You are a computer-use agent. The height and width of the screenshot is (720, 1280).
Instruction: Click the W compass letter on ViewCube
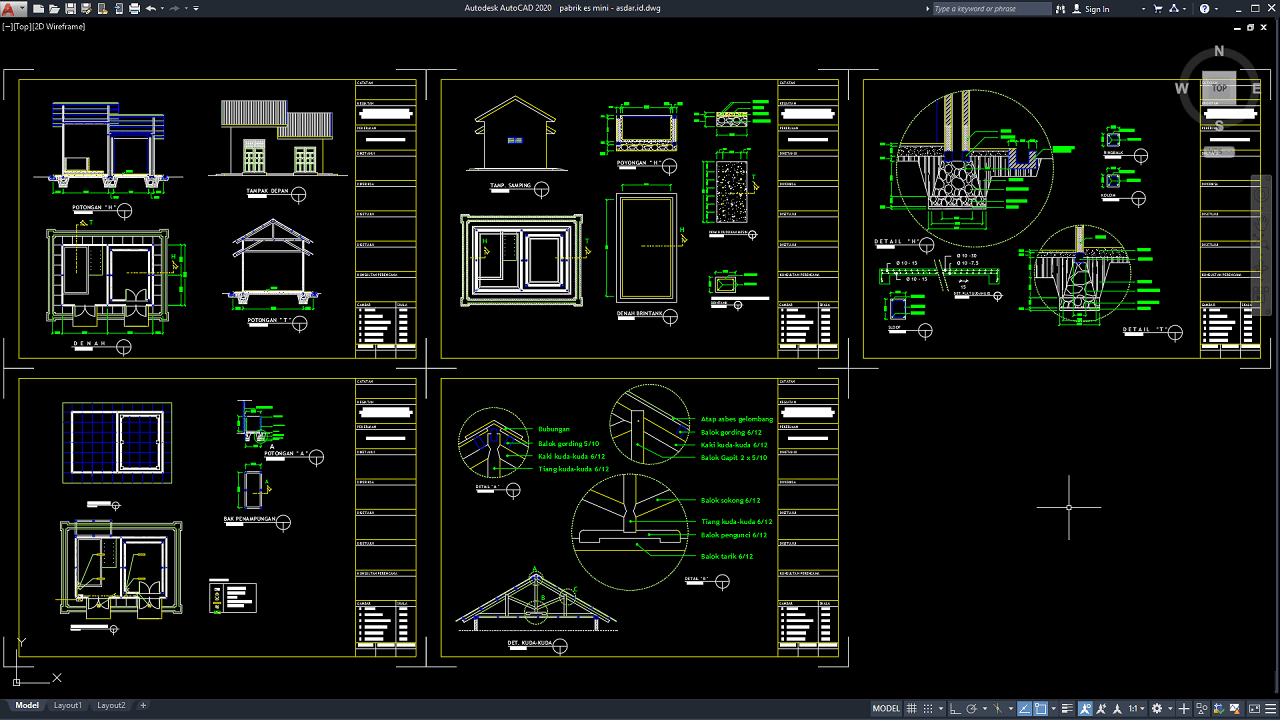pos(1182,88)
